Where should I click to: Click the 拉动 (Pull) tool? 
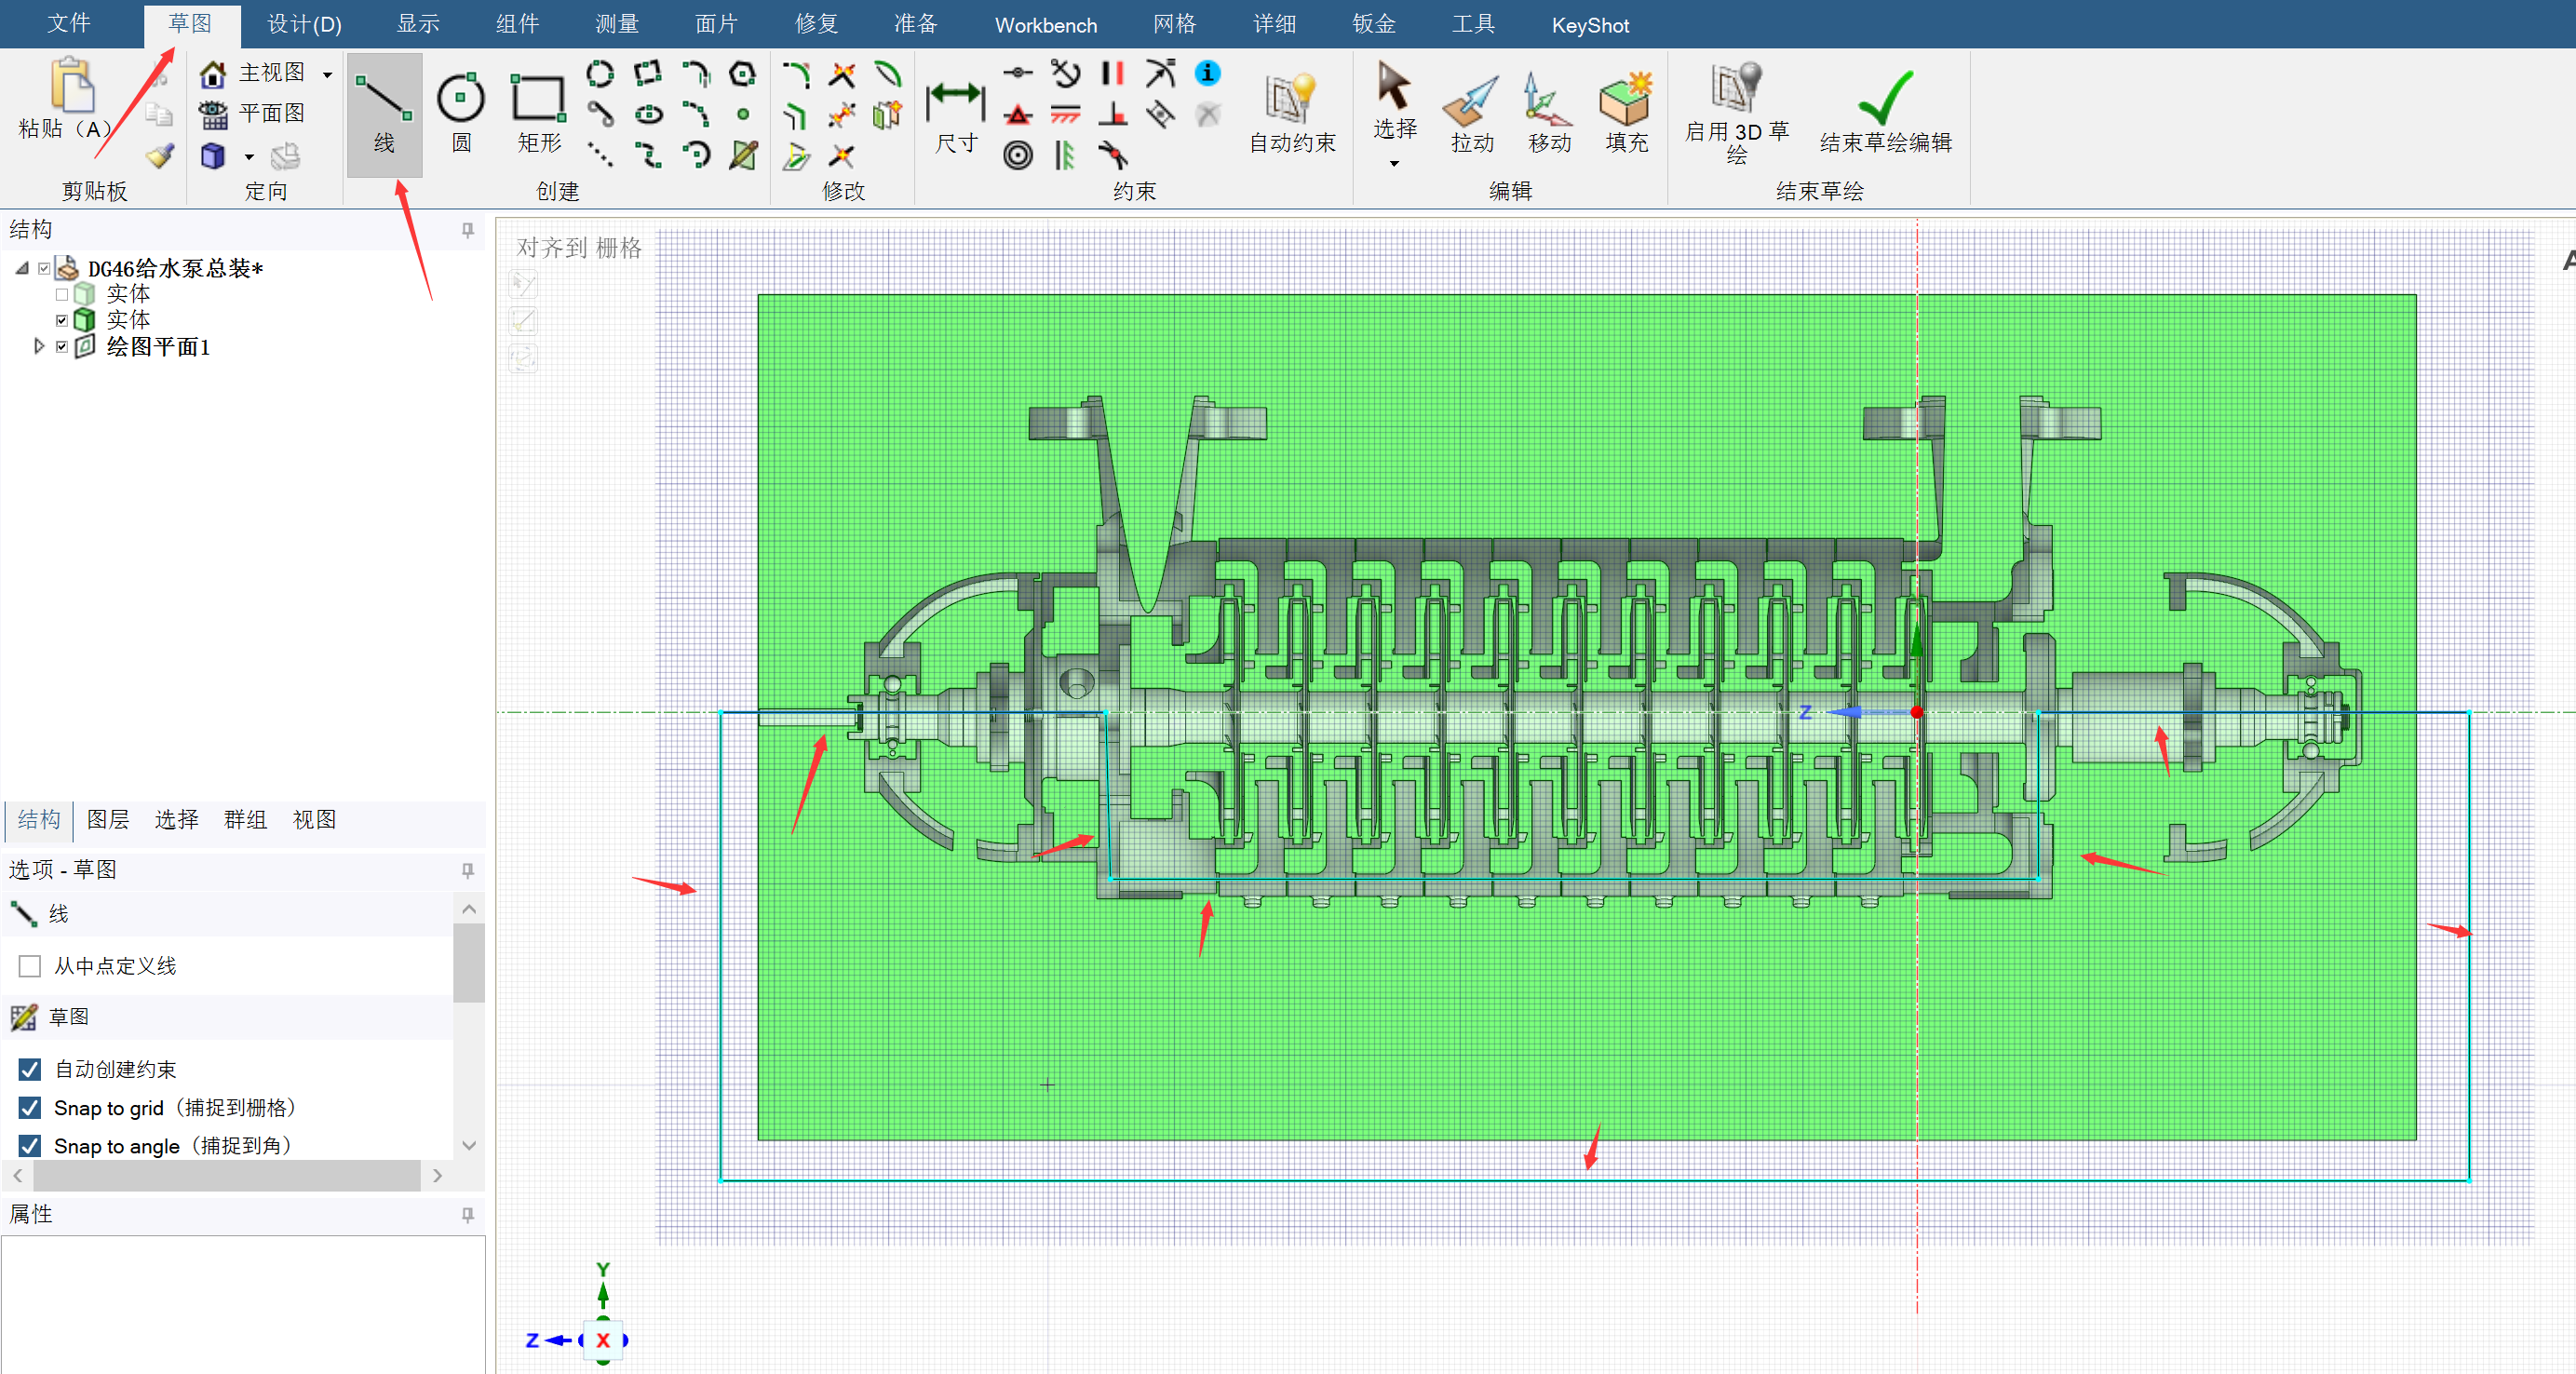pos(1472,112)
